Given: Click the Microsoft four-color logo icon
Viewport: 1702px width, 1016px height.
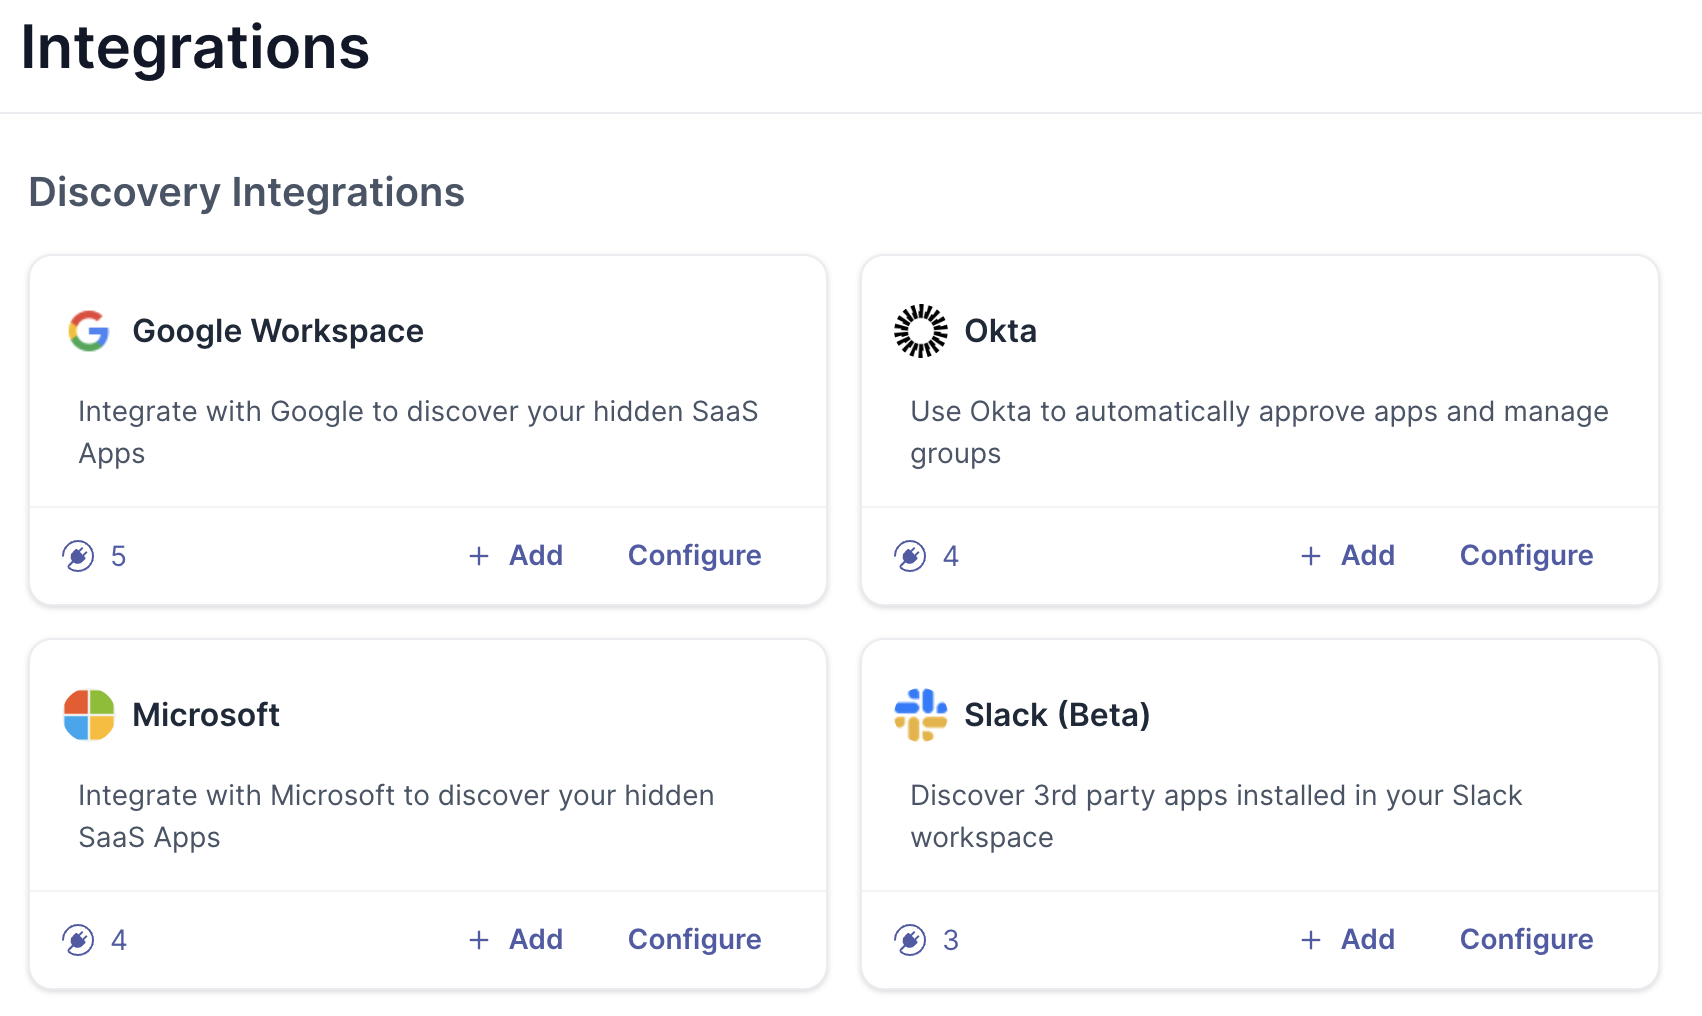Looking at the screenshot, I should tap(89, 715).
